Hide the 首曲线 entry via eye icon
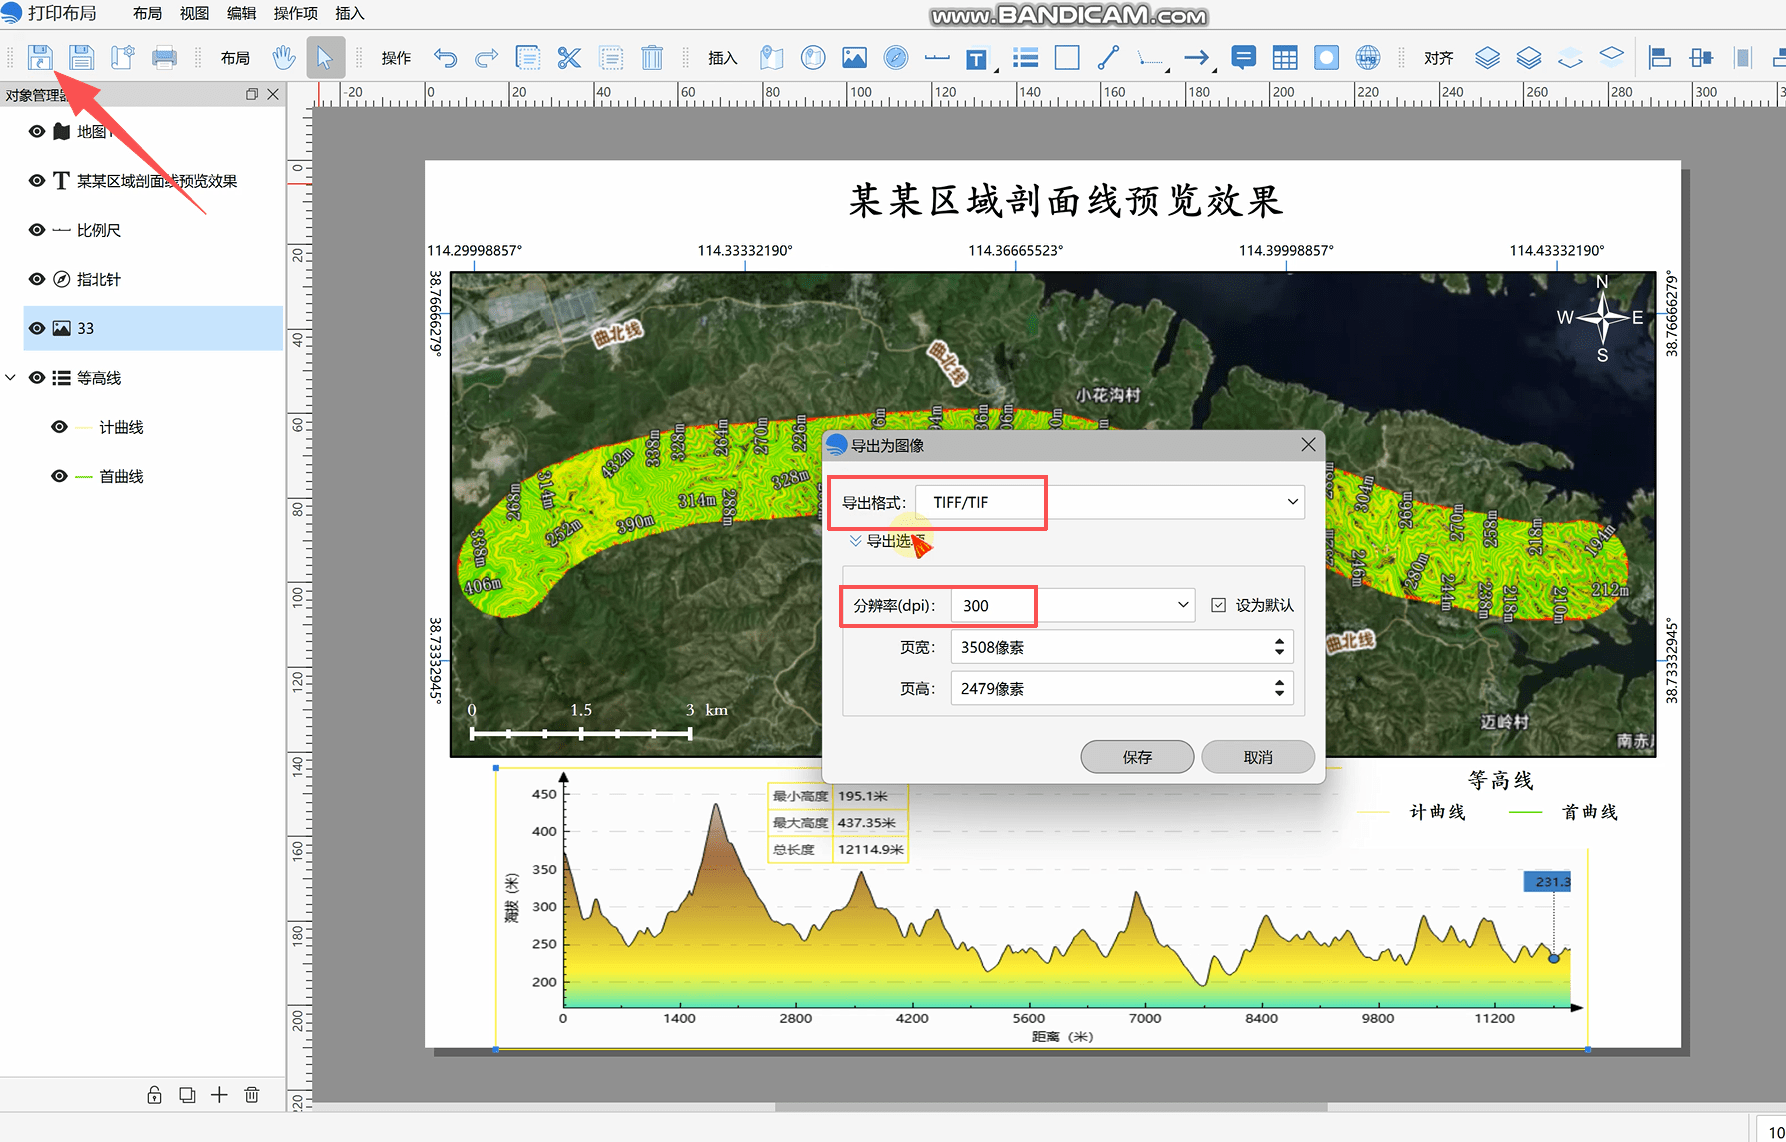 point(59,476)
